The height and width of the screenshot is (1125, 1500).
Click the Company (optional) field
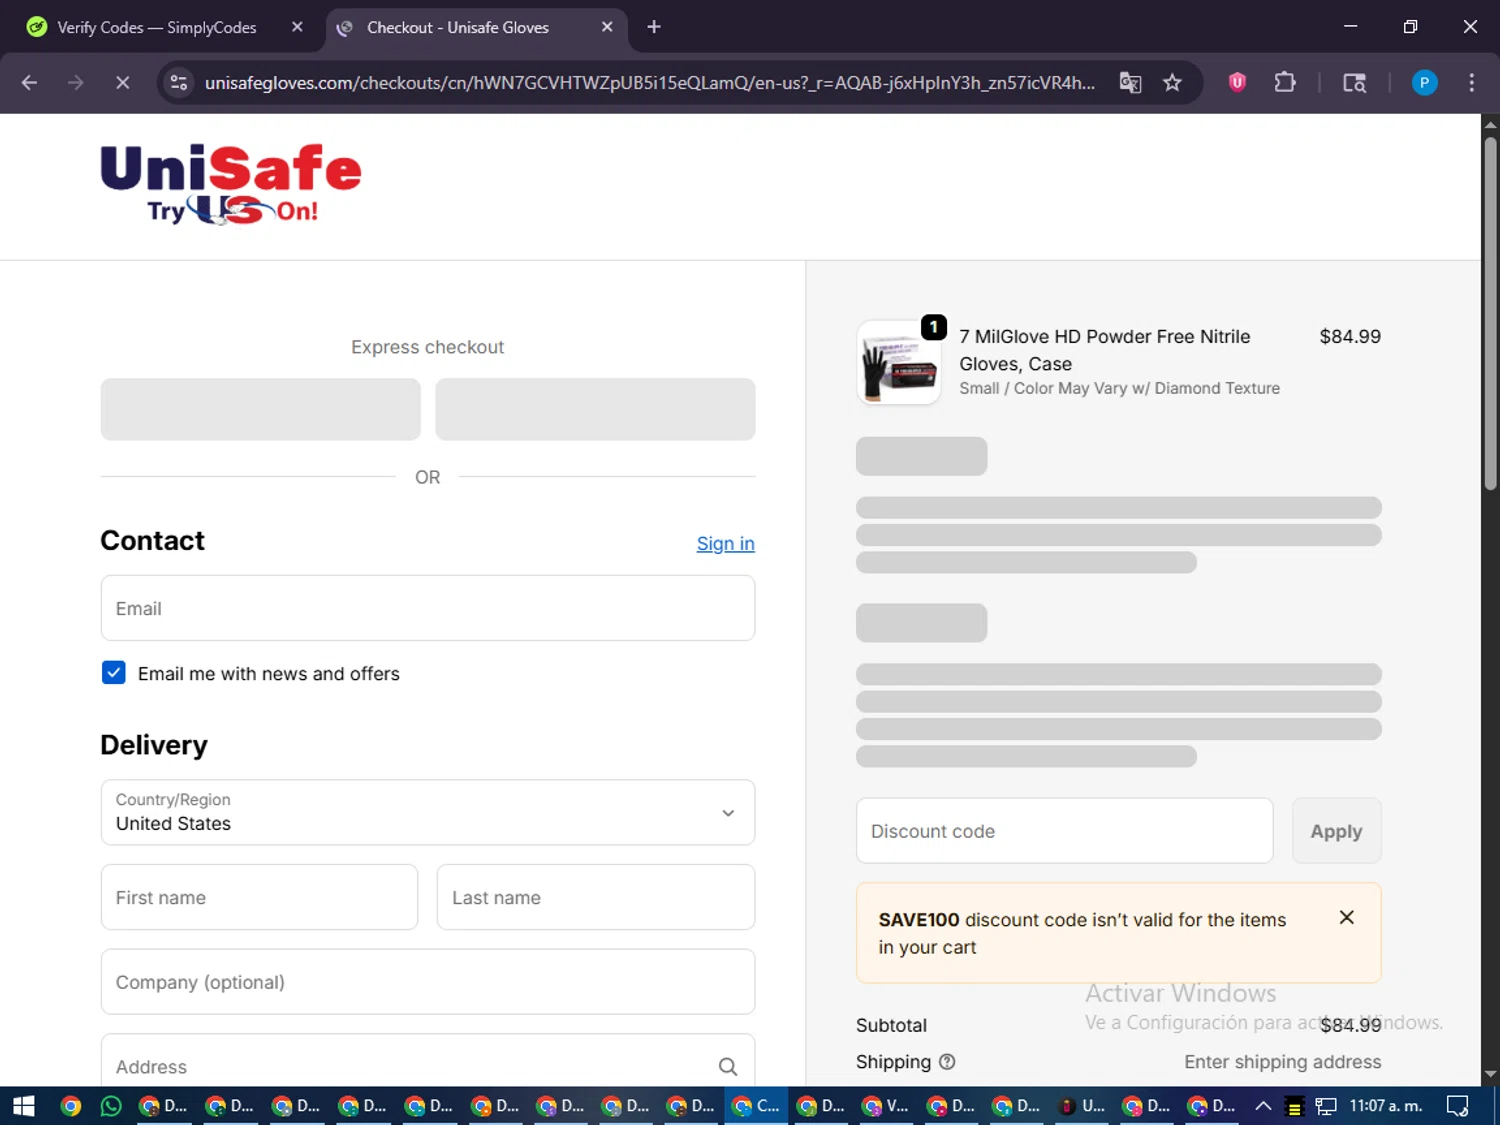[428, 982]
